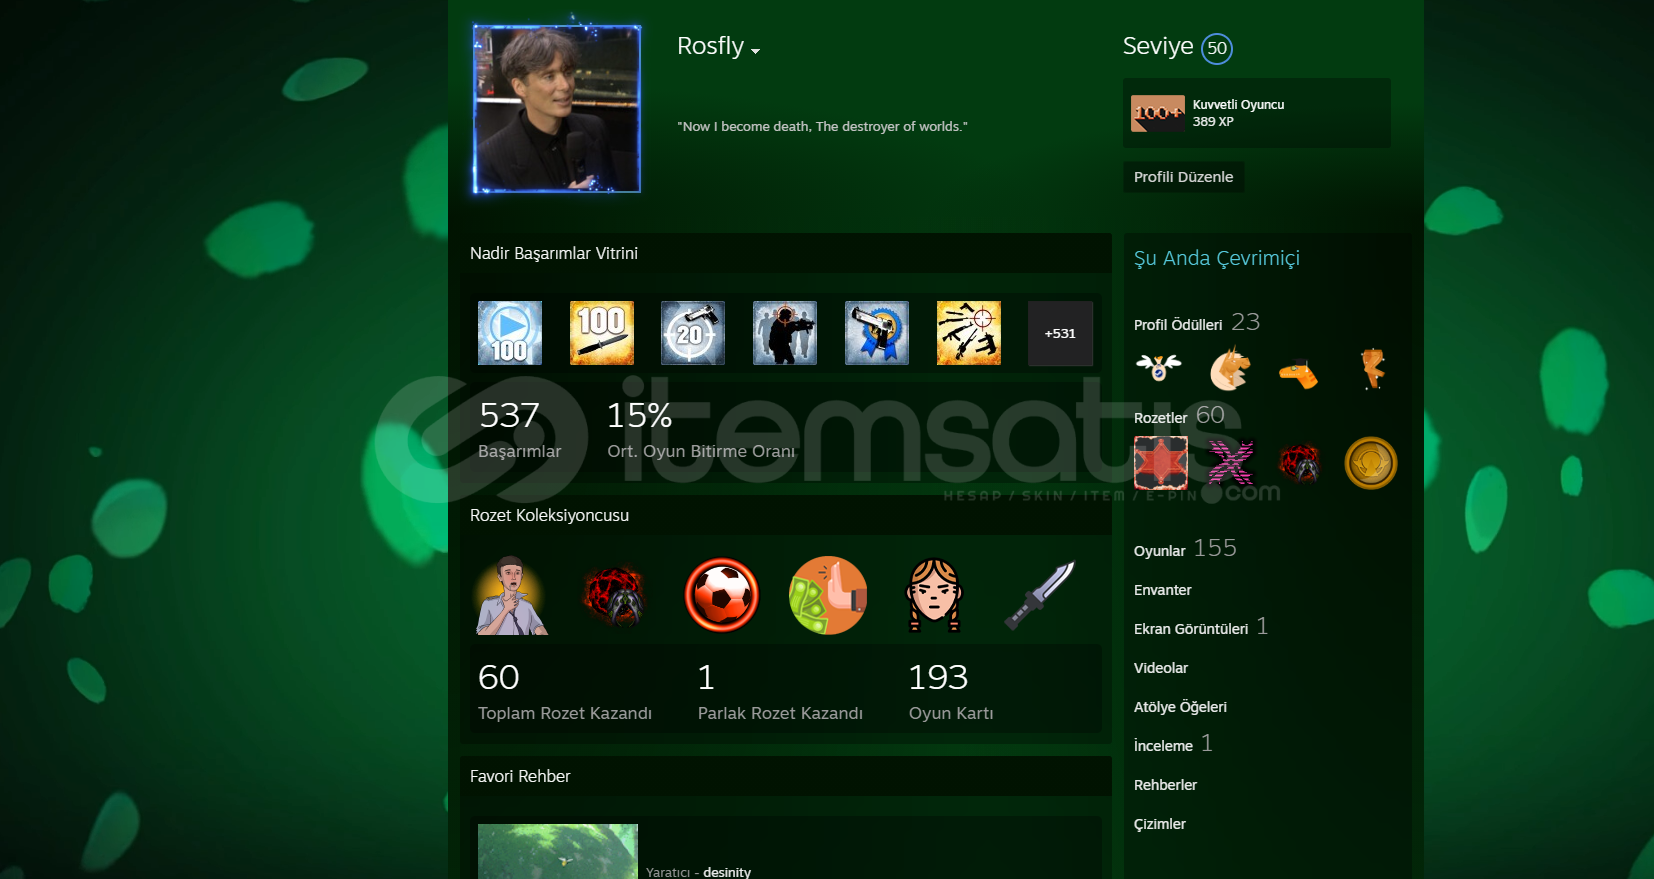
Task: Open the İnceleme link
Action: 1173,744
